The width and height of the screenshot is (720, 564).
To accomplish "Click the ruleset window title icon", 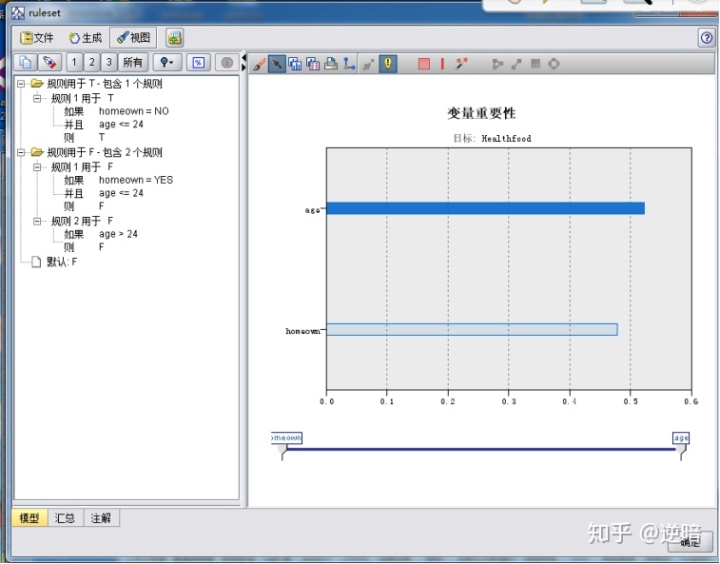I will pyautogui.click(x=18, y=13).
